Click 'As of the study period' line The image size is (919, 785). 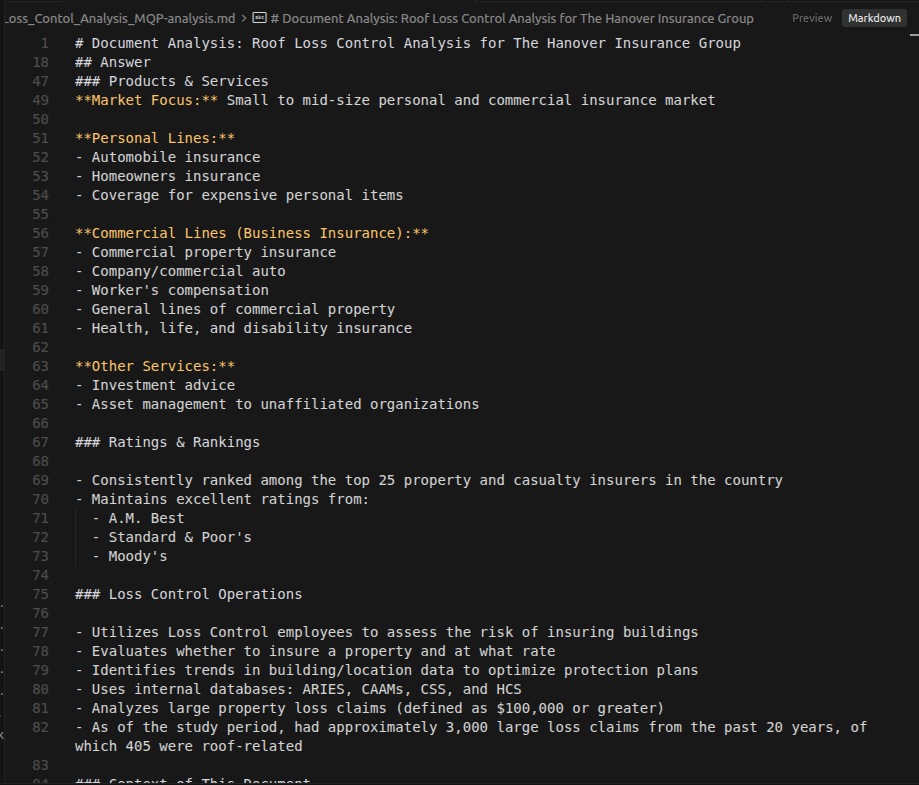coord(471,736)
